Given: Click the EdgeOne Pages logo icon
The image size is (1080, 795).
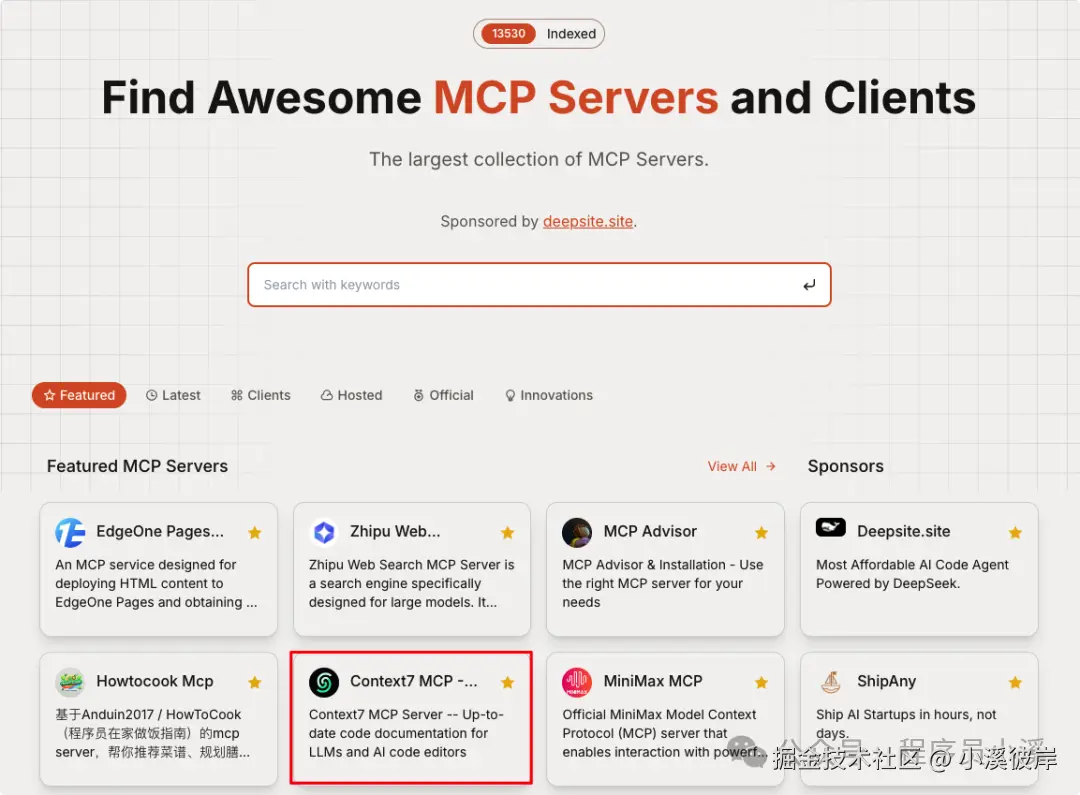Looking at the screenshot, I should point(70,533).
